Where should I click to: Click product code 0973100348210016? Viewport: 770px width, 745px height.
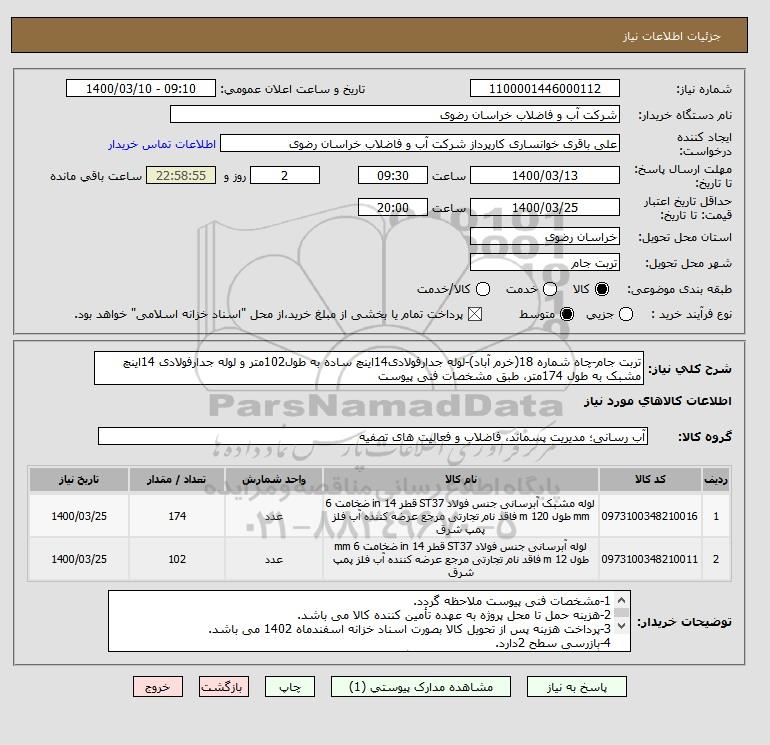pyautogui.click(x=649, y=516)
